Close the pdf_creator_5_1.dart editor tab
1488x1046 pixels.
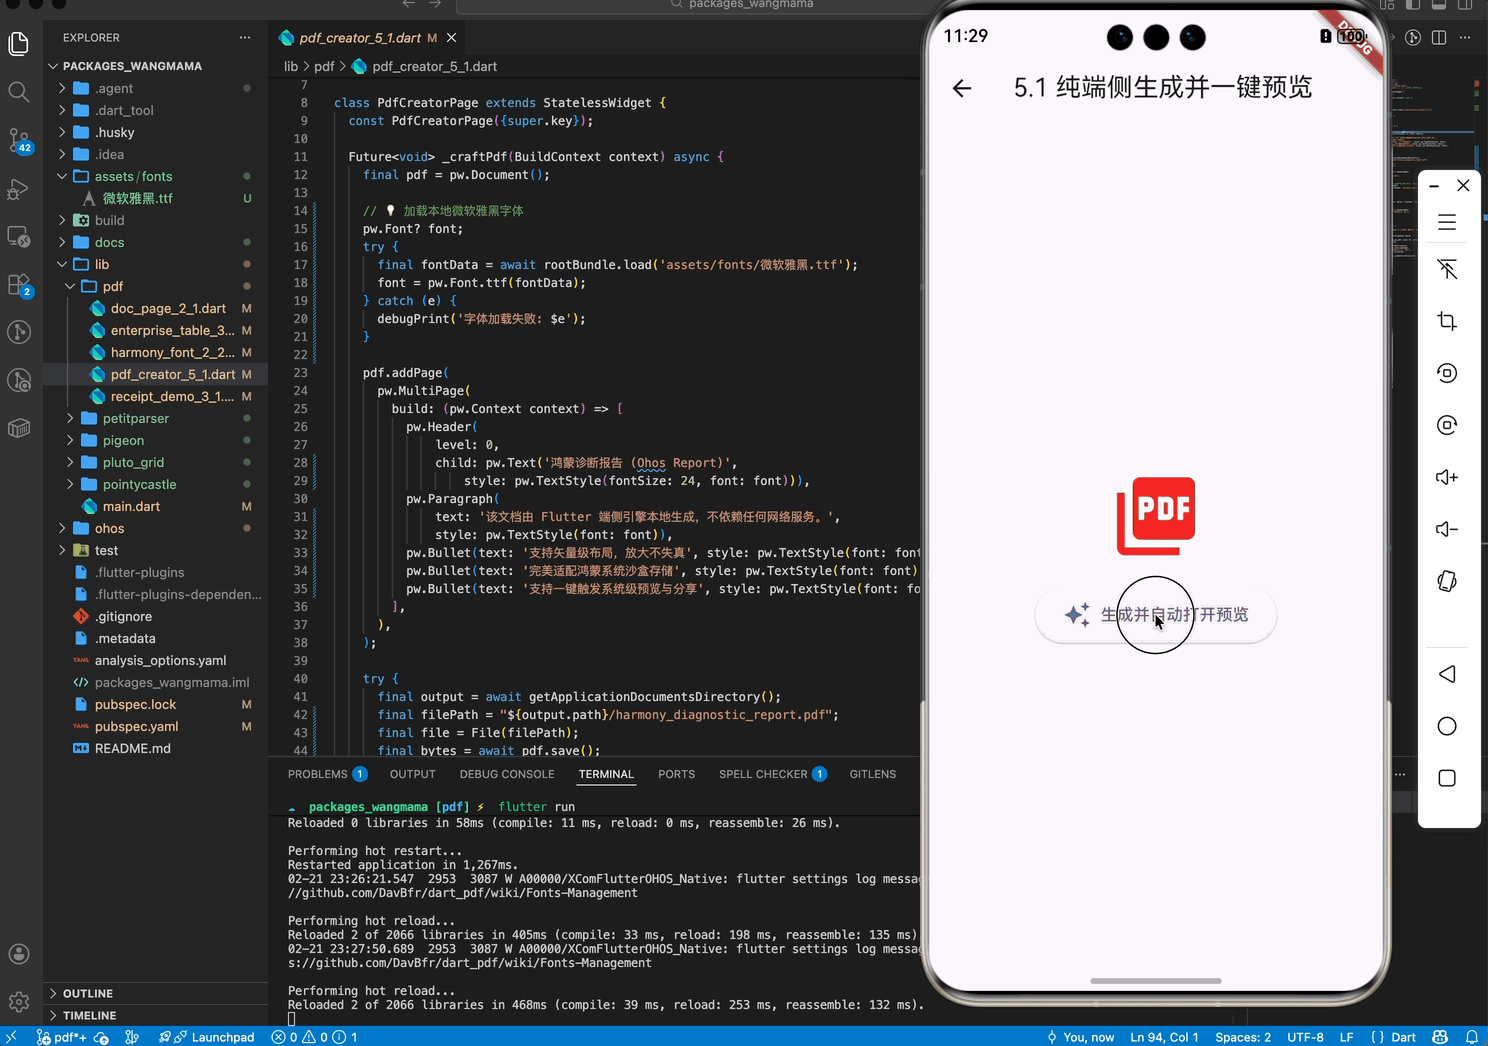451,38
